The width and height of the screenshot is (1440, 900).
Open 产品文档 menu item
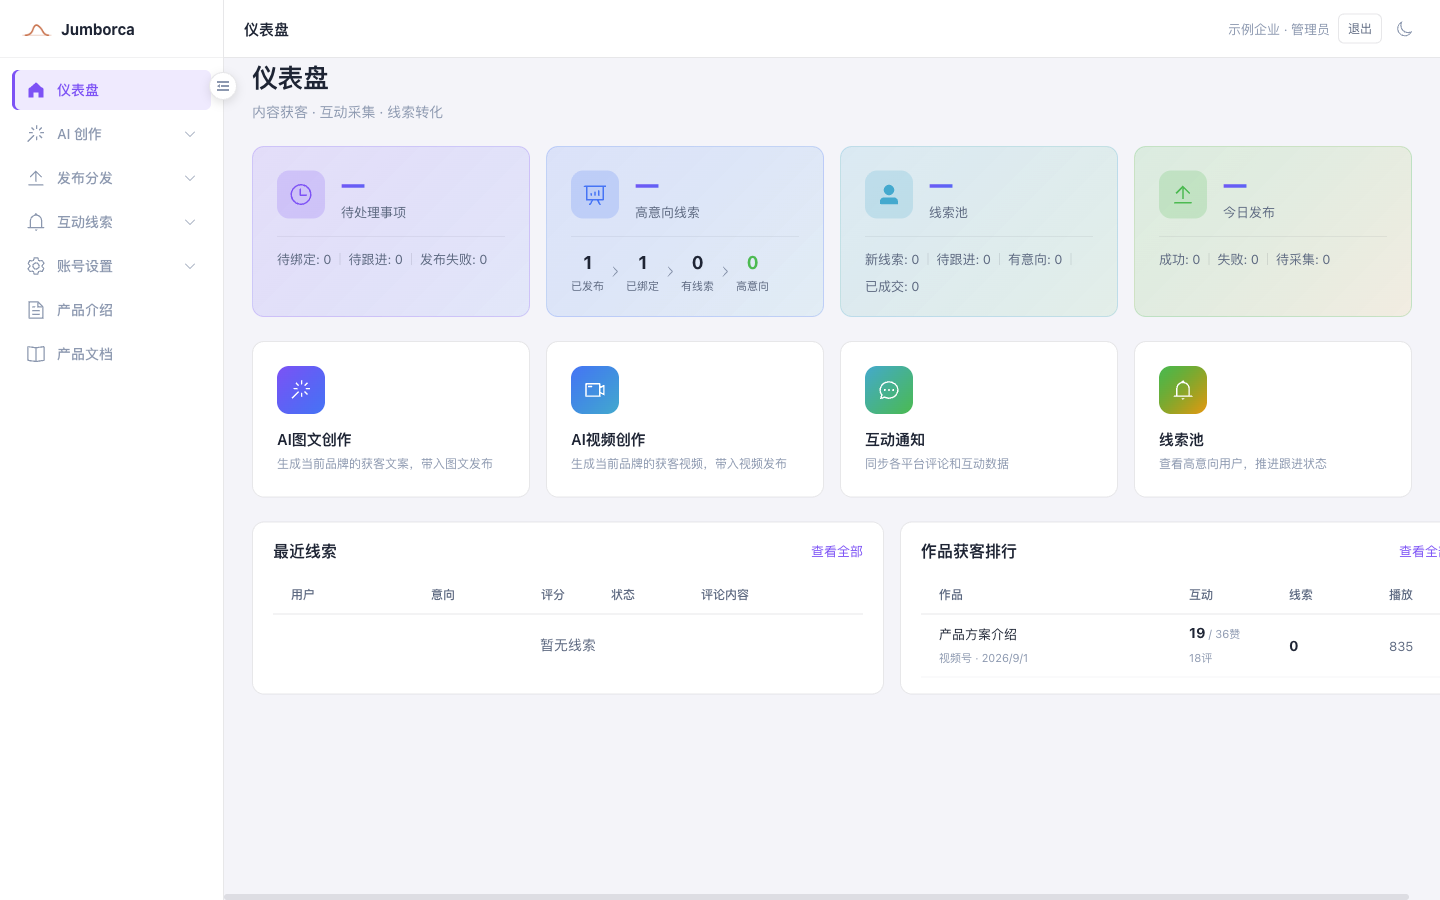point(111,354)
